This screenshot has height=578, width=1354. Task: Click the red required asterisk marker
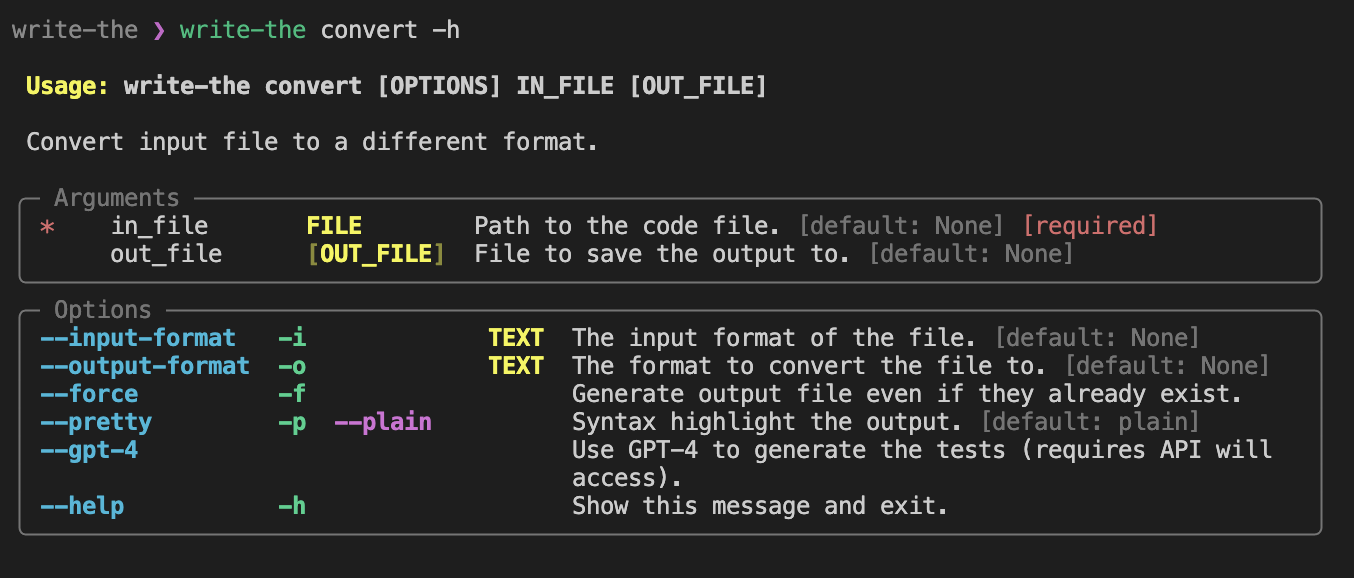click(x=47, y=229)
